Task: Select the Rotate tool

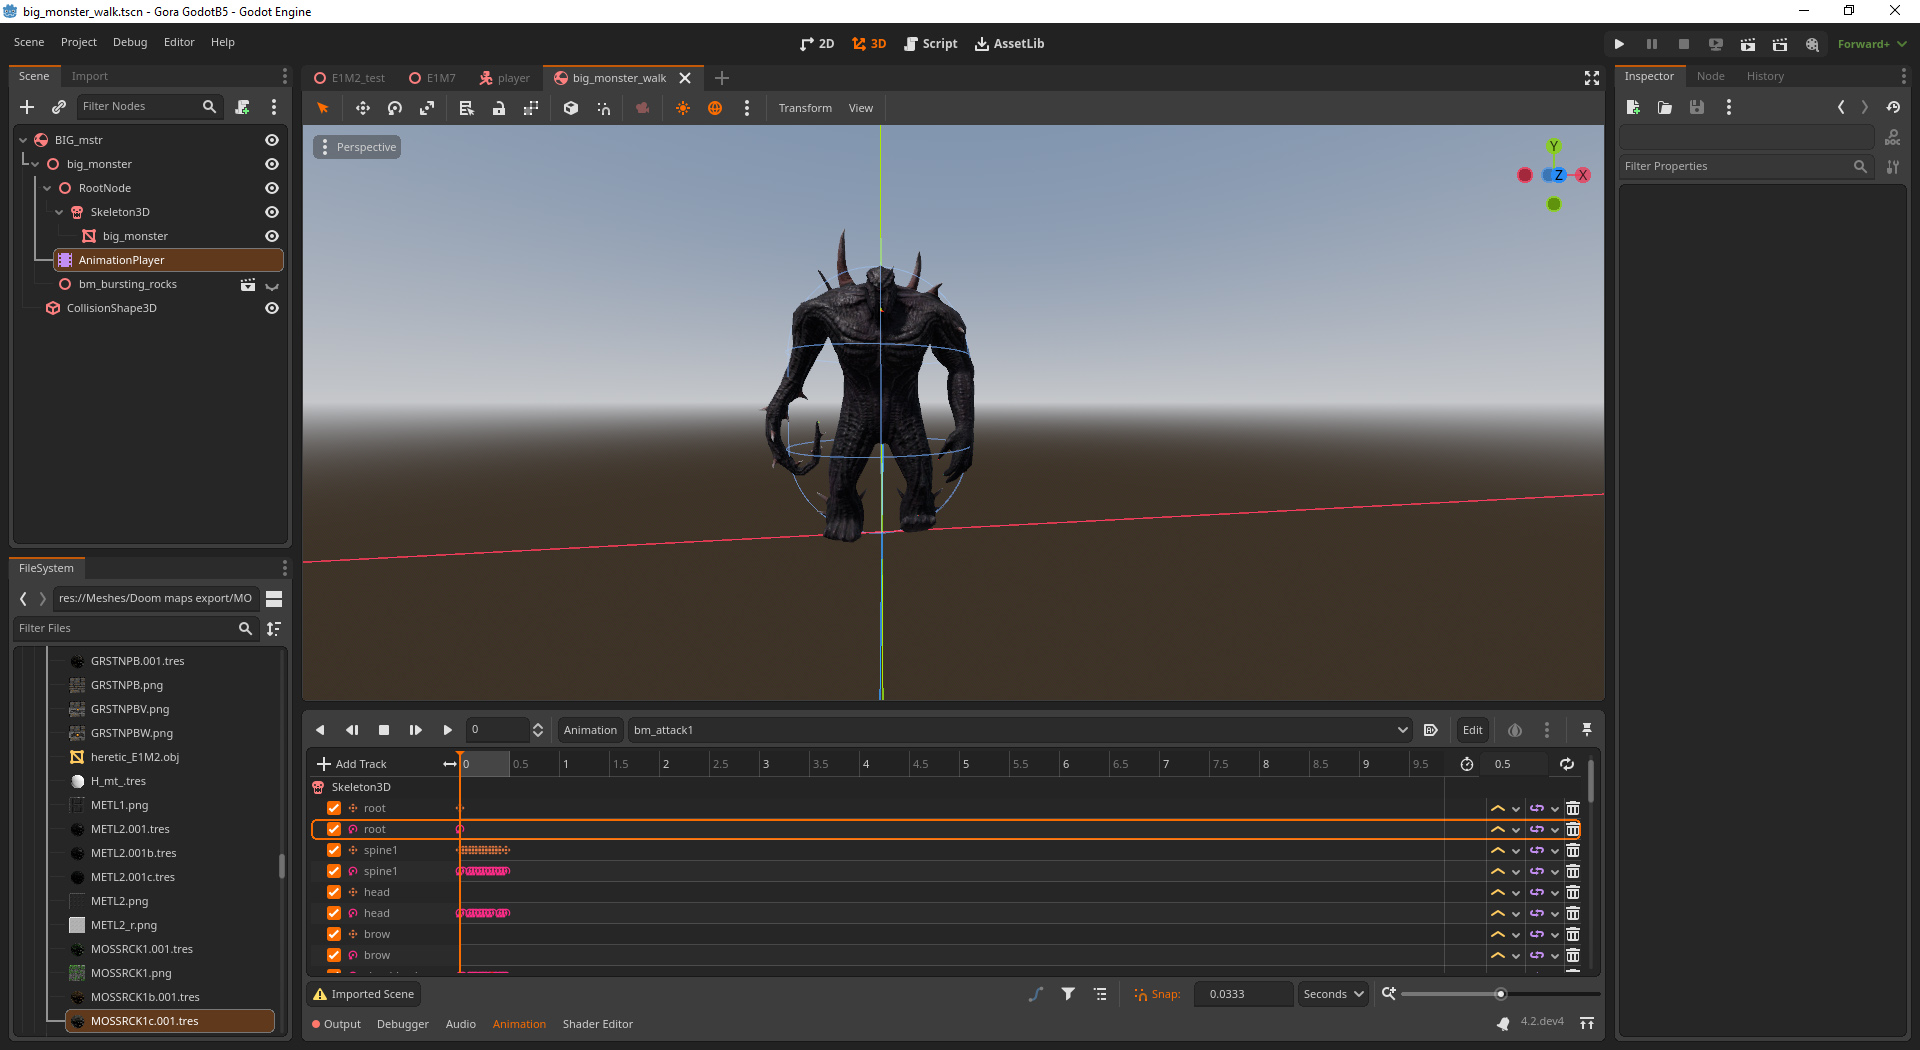Action: click(395, 108)
